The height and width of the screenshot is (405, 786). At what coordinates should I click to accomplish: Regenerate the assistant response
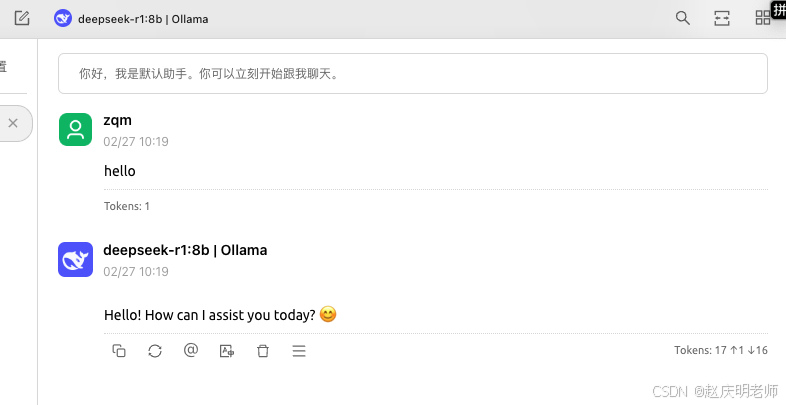[x=155, y=351]
